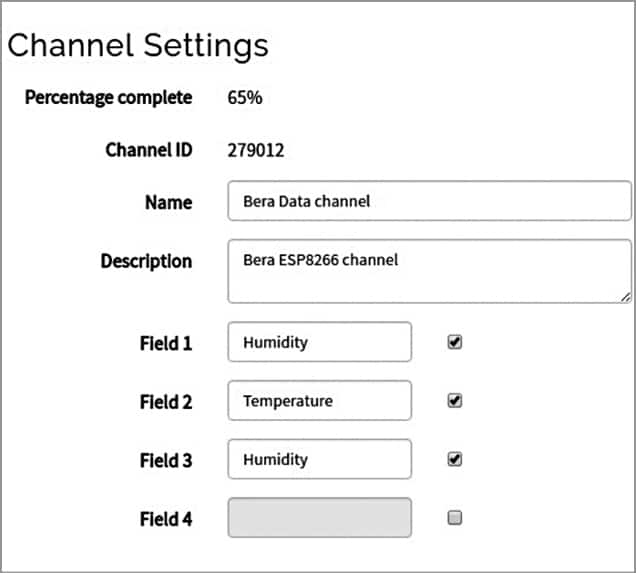Click the Field 4 label
Viewport: 636px width, 573px height.
(x=165, y=519)
